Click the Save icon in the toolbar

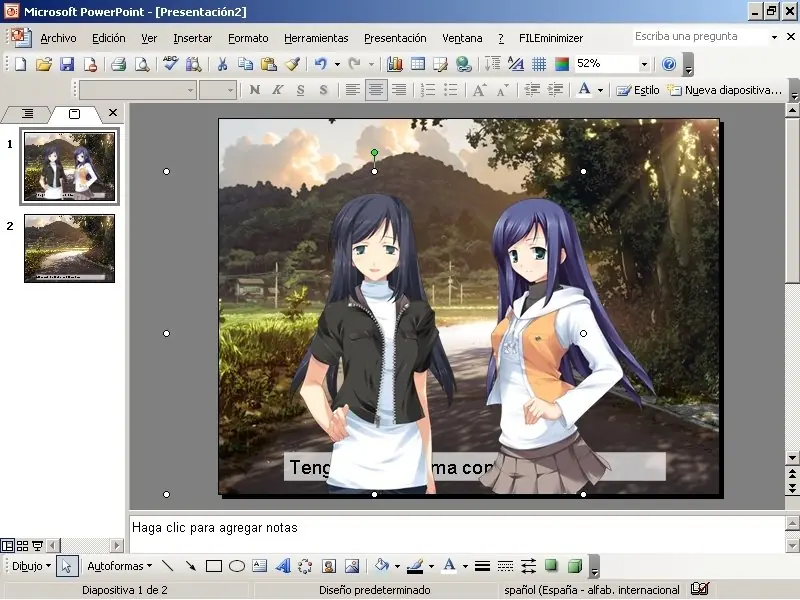click(66, 64)
